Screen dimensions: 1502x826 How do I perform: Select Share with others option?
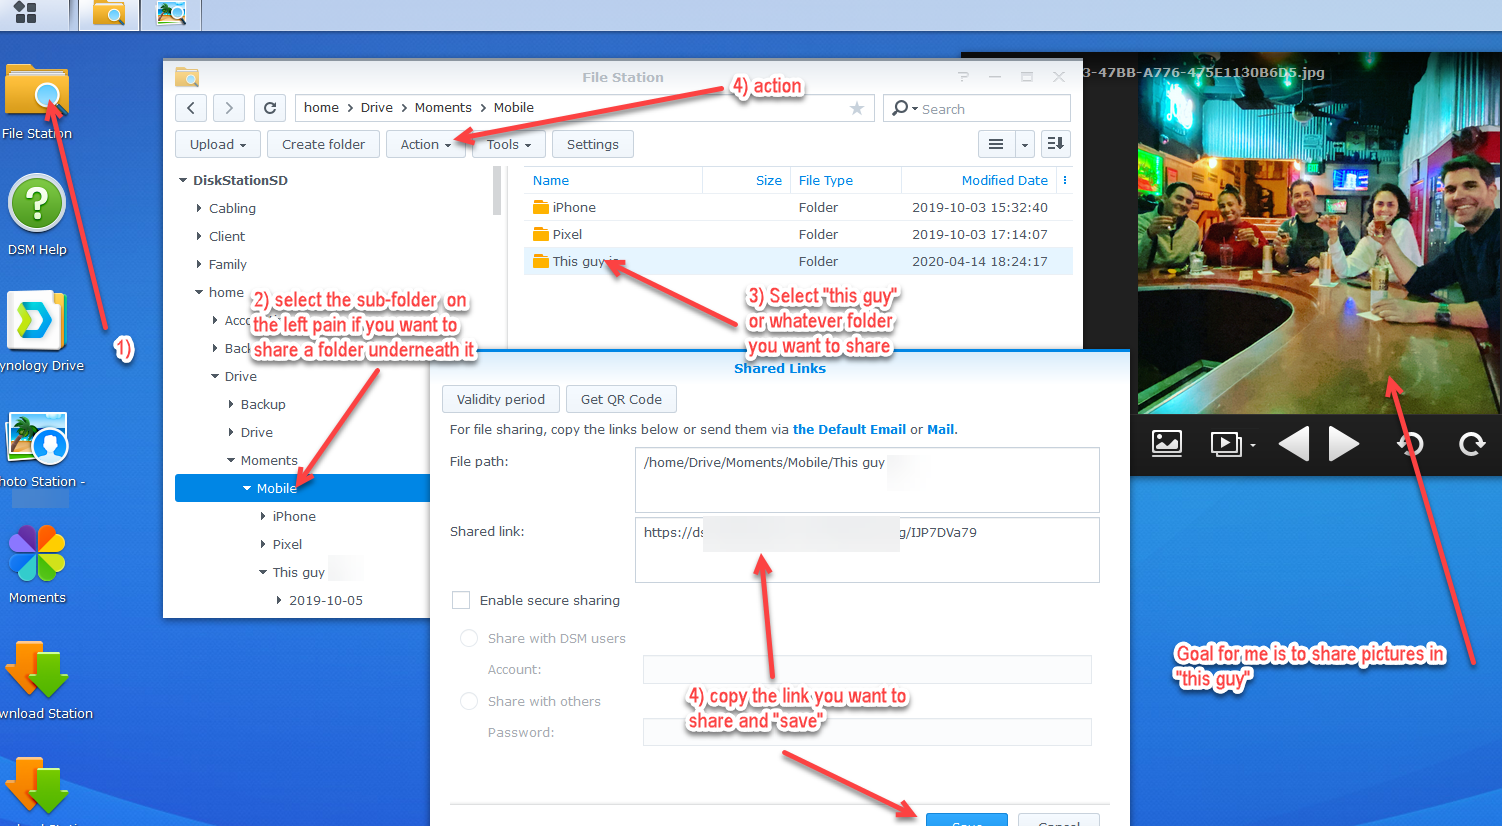point(469,701)
